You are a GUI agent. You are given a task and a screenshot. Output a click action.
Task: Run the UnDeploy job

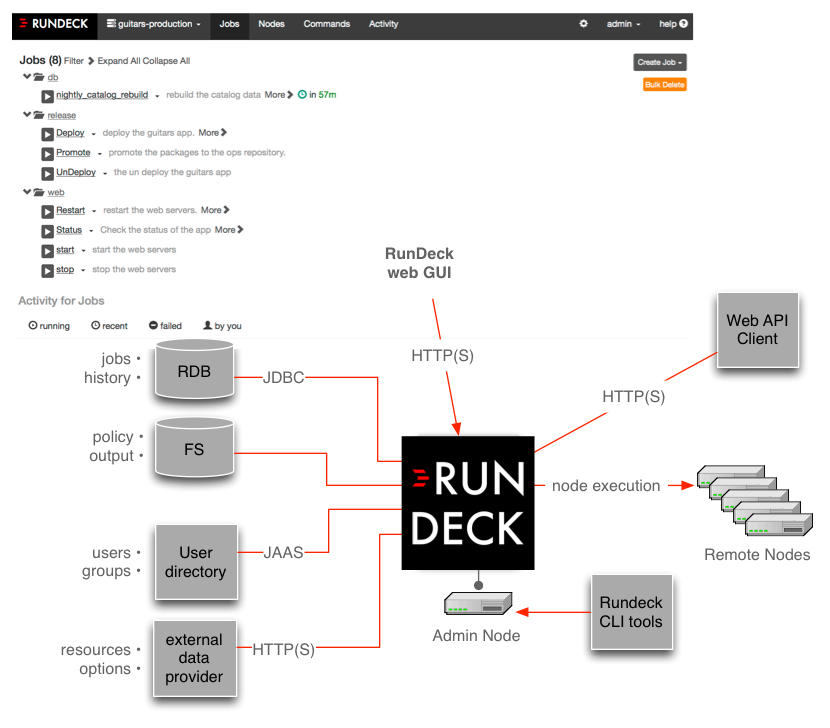(46, 172)
